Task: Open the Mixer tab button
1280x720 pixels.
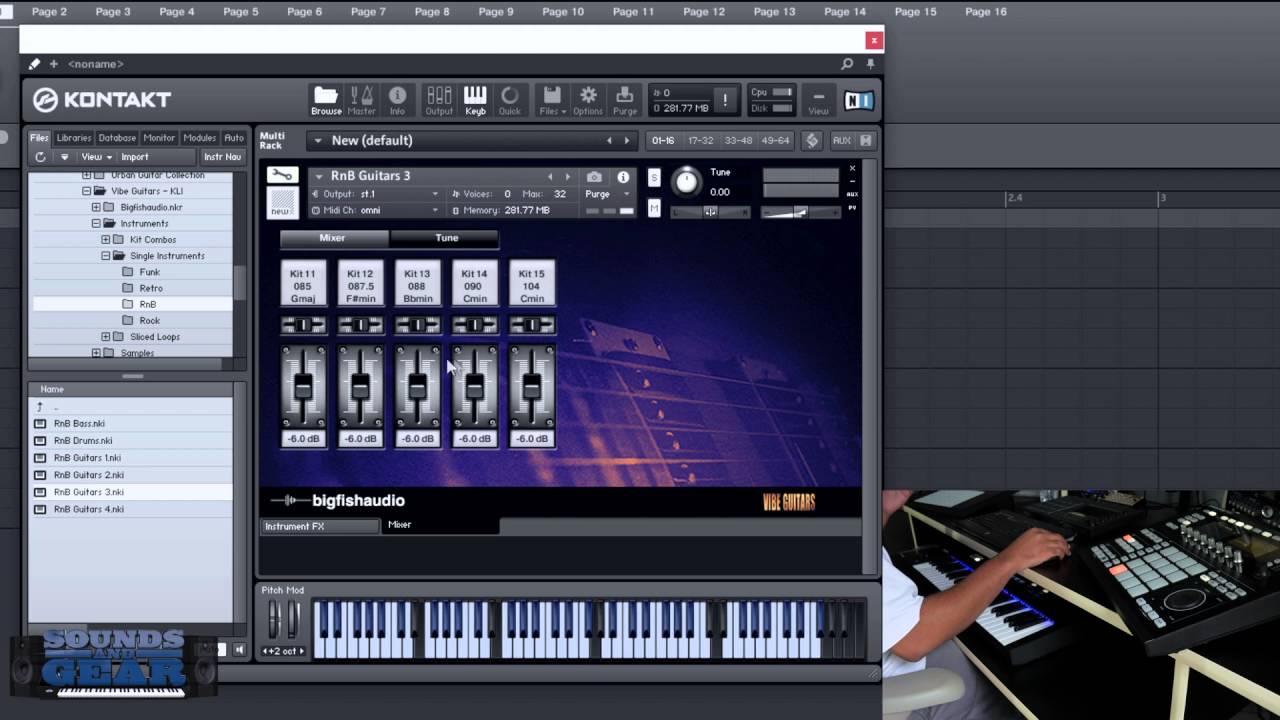Action: pyautogui.click(x=333, y=238)
